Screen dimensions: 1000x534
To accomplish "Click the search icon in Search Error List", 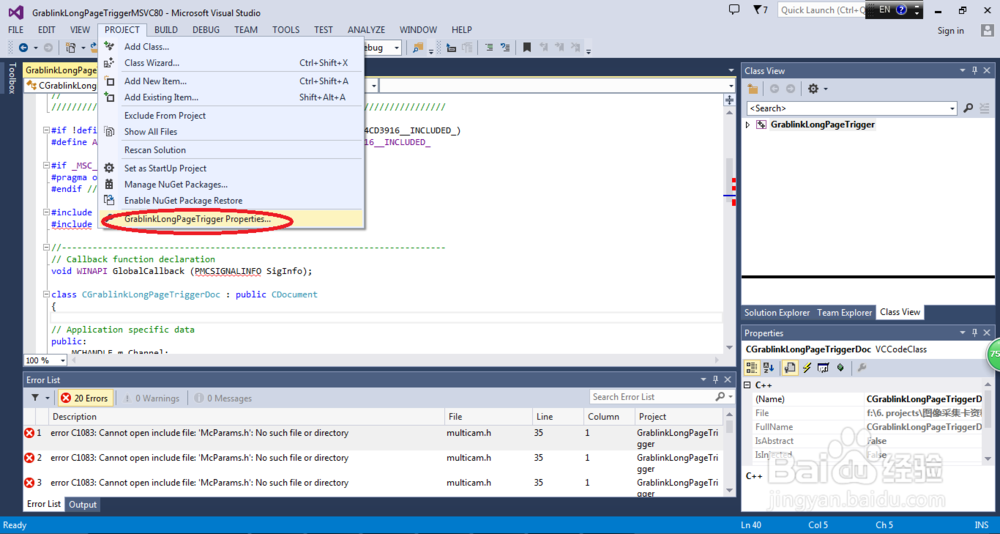I will 719,397.
